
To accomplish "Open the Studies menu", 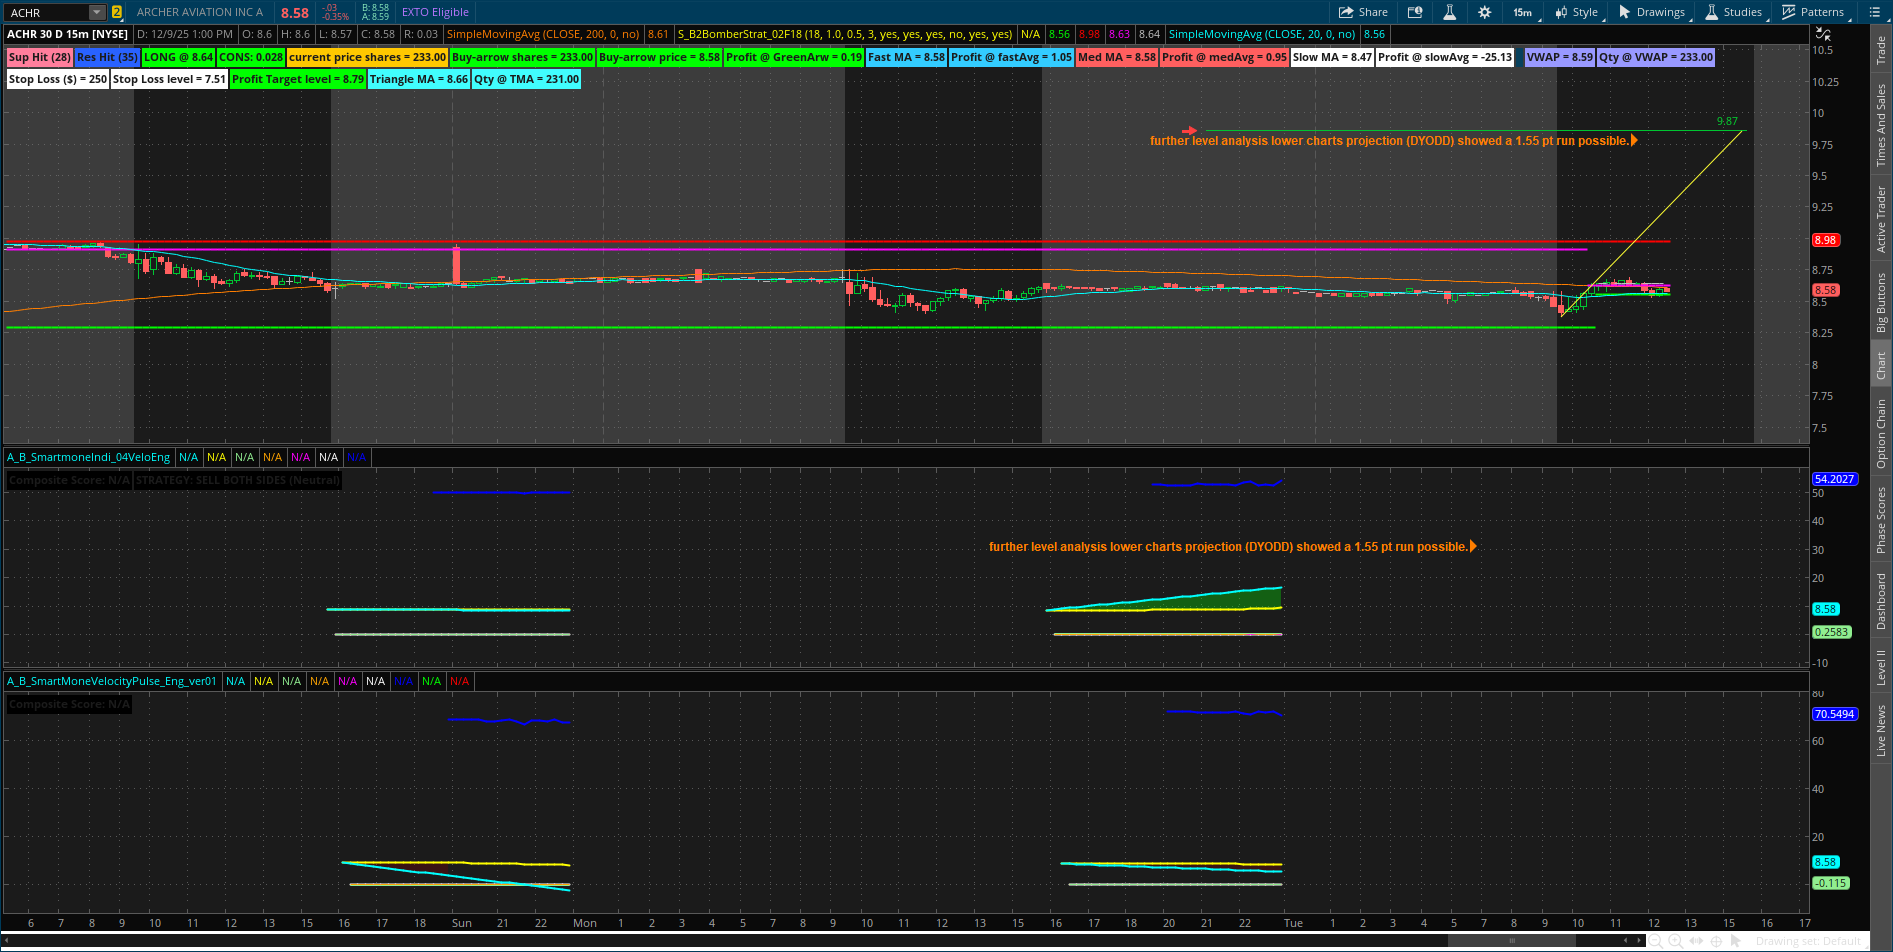I will point(1734,12).
